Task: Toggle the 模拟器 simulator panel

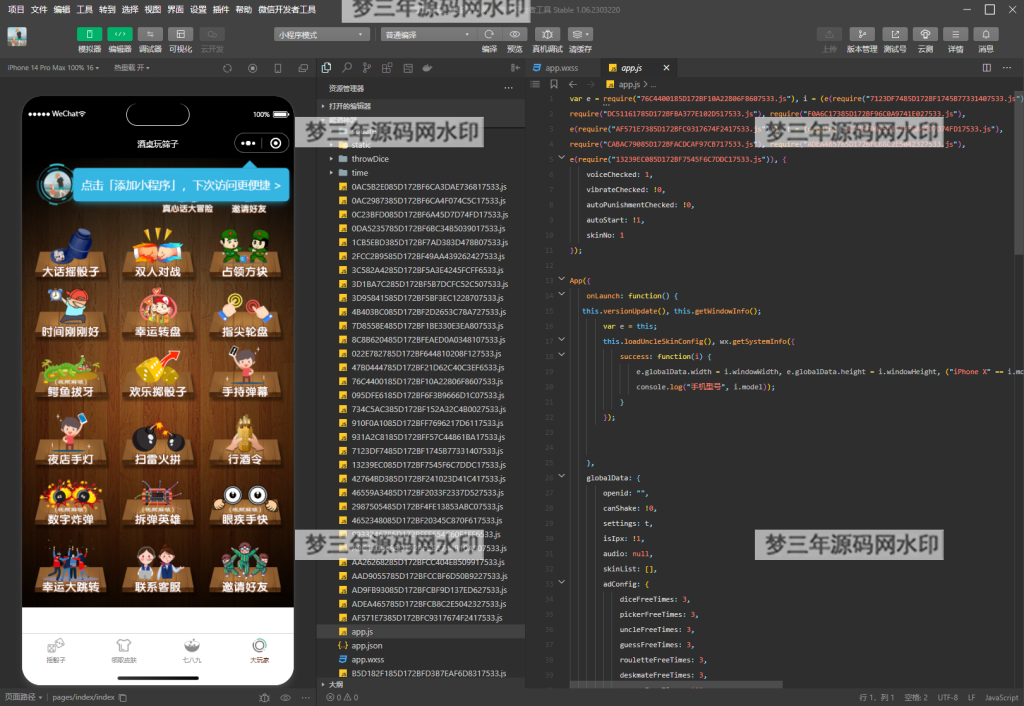Action: [x=89, y=35]
